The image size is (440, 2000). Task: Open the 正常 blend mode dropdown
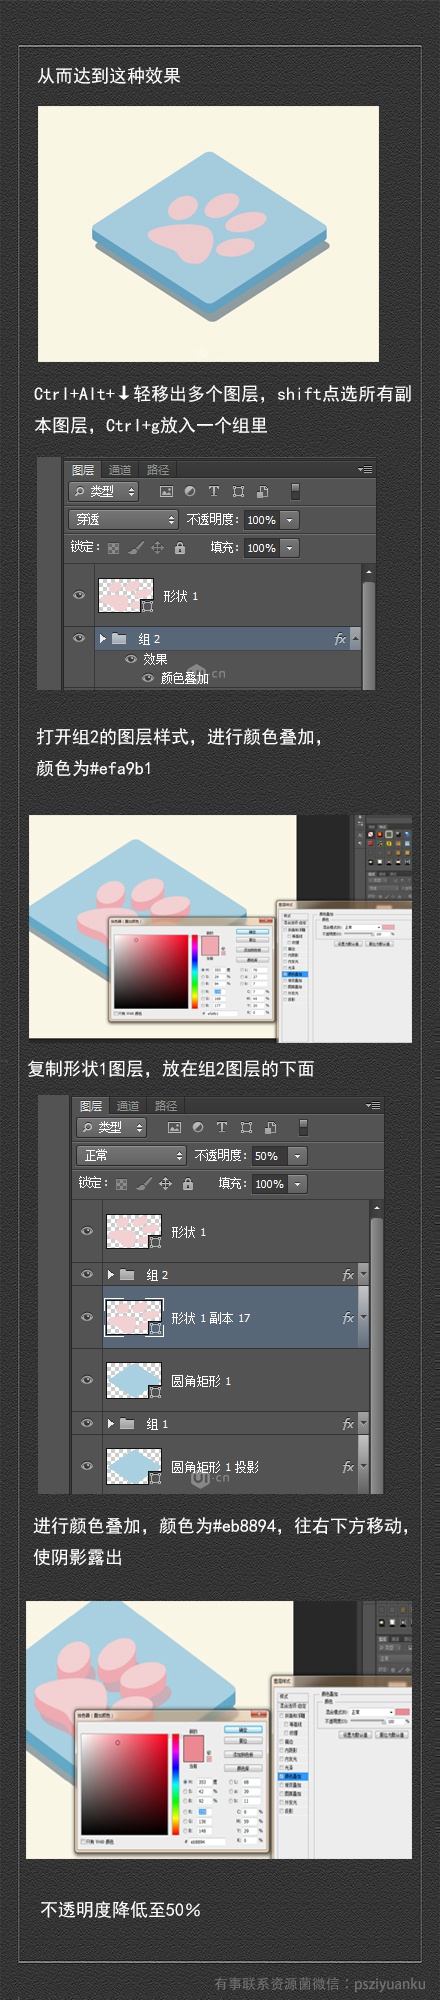pos(131,1156)
